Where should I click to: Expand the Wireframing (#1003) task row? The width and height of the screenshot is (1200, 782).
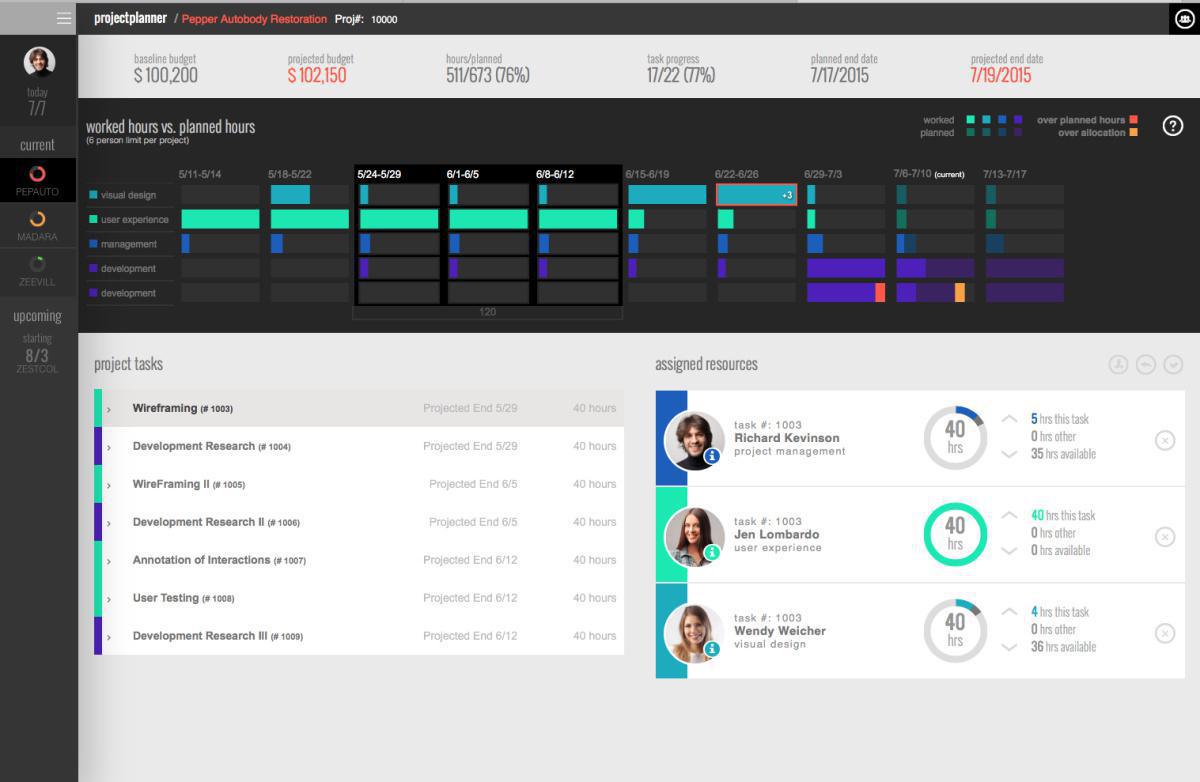click(x=107, y=407)
